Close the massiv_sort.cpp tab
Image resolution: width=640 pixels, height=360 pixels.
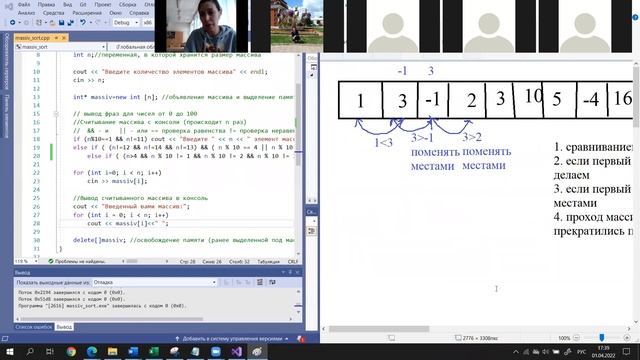(64, 38)
